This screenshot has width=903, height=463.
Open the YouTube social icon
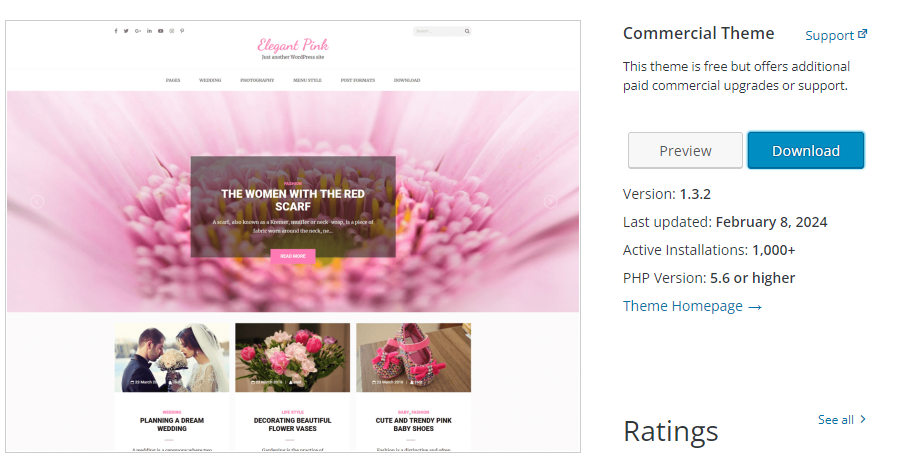pos(160,31)
